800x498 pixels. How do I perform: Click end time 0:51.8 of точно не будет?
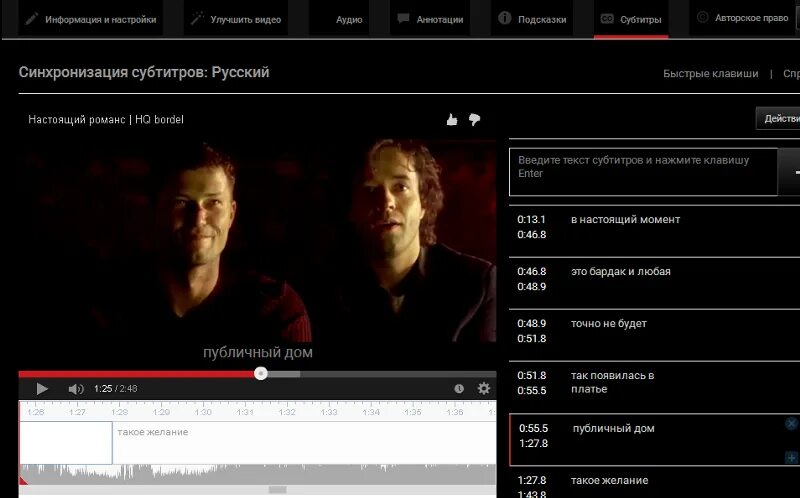(532, 338)
